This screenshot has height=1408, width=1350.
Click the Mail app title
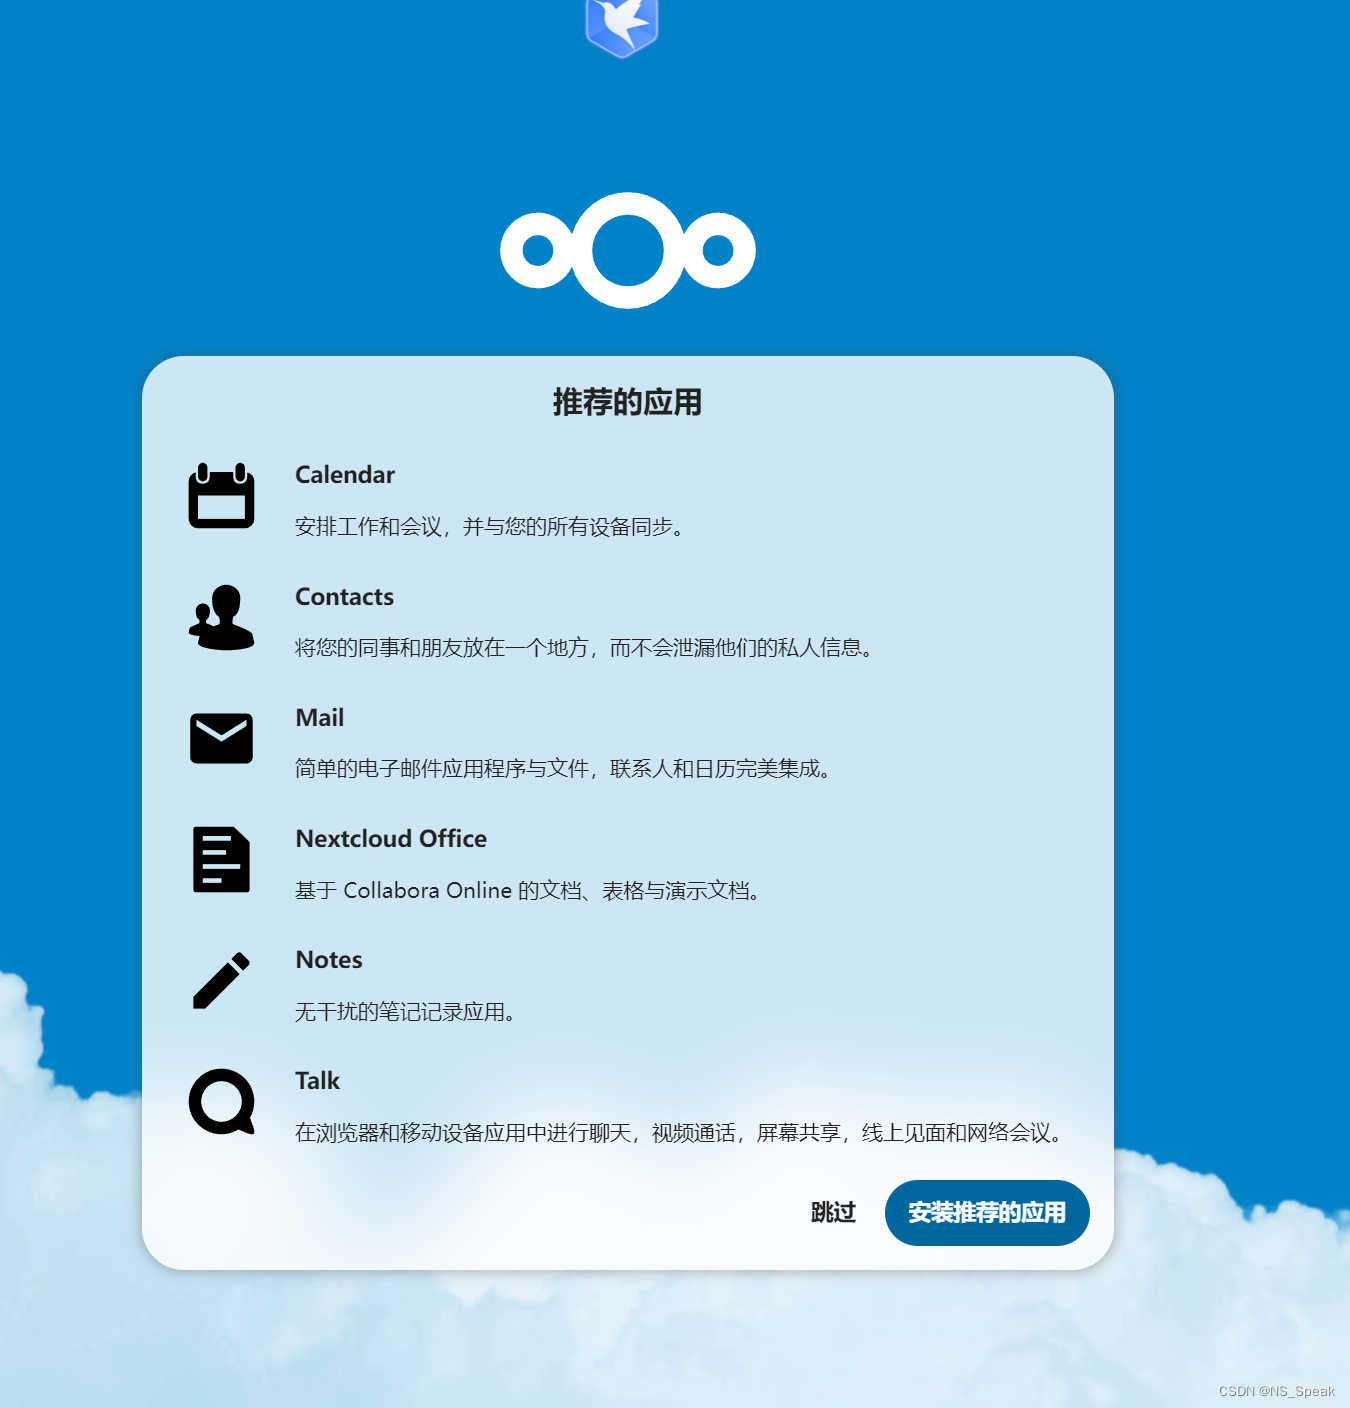coord(319,718)
